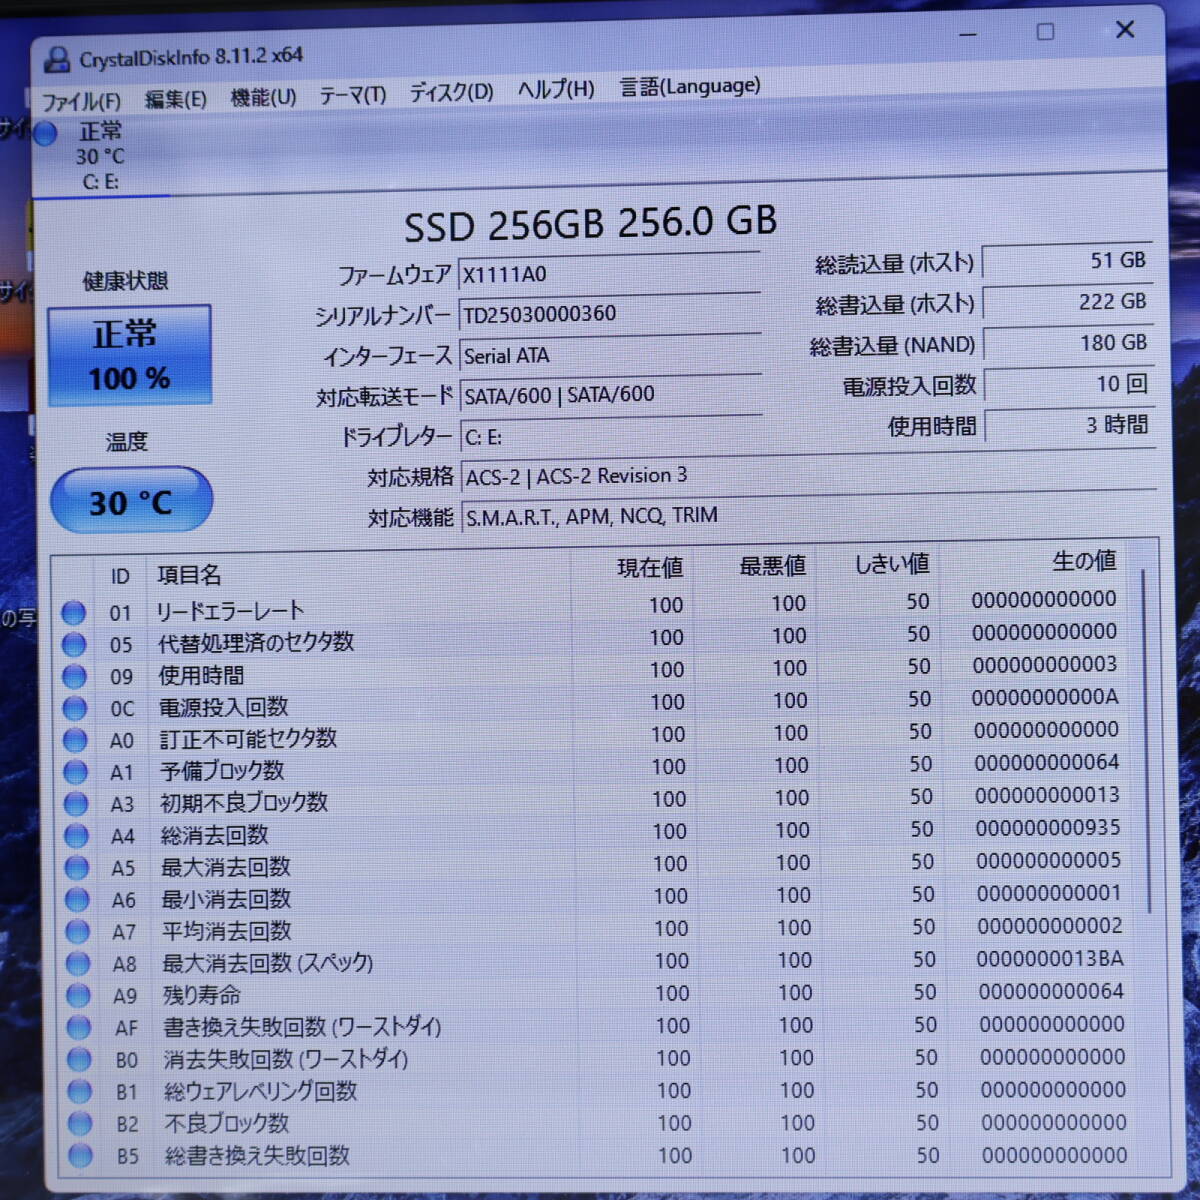The width and height of the screenshot is (1200, 1200).
Task: Click the 正常 100 % health status button
Action: (130, 356)
